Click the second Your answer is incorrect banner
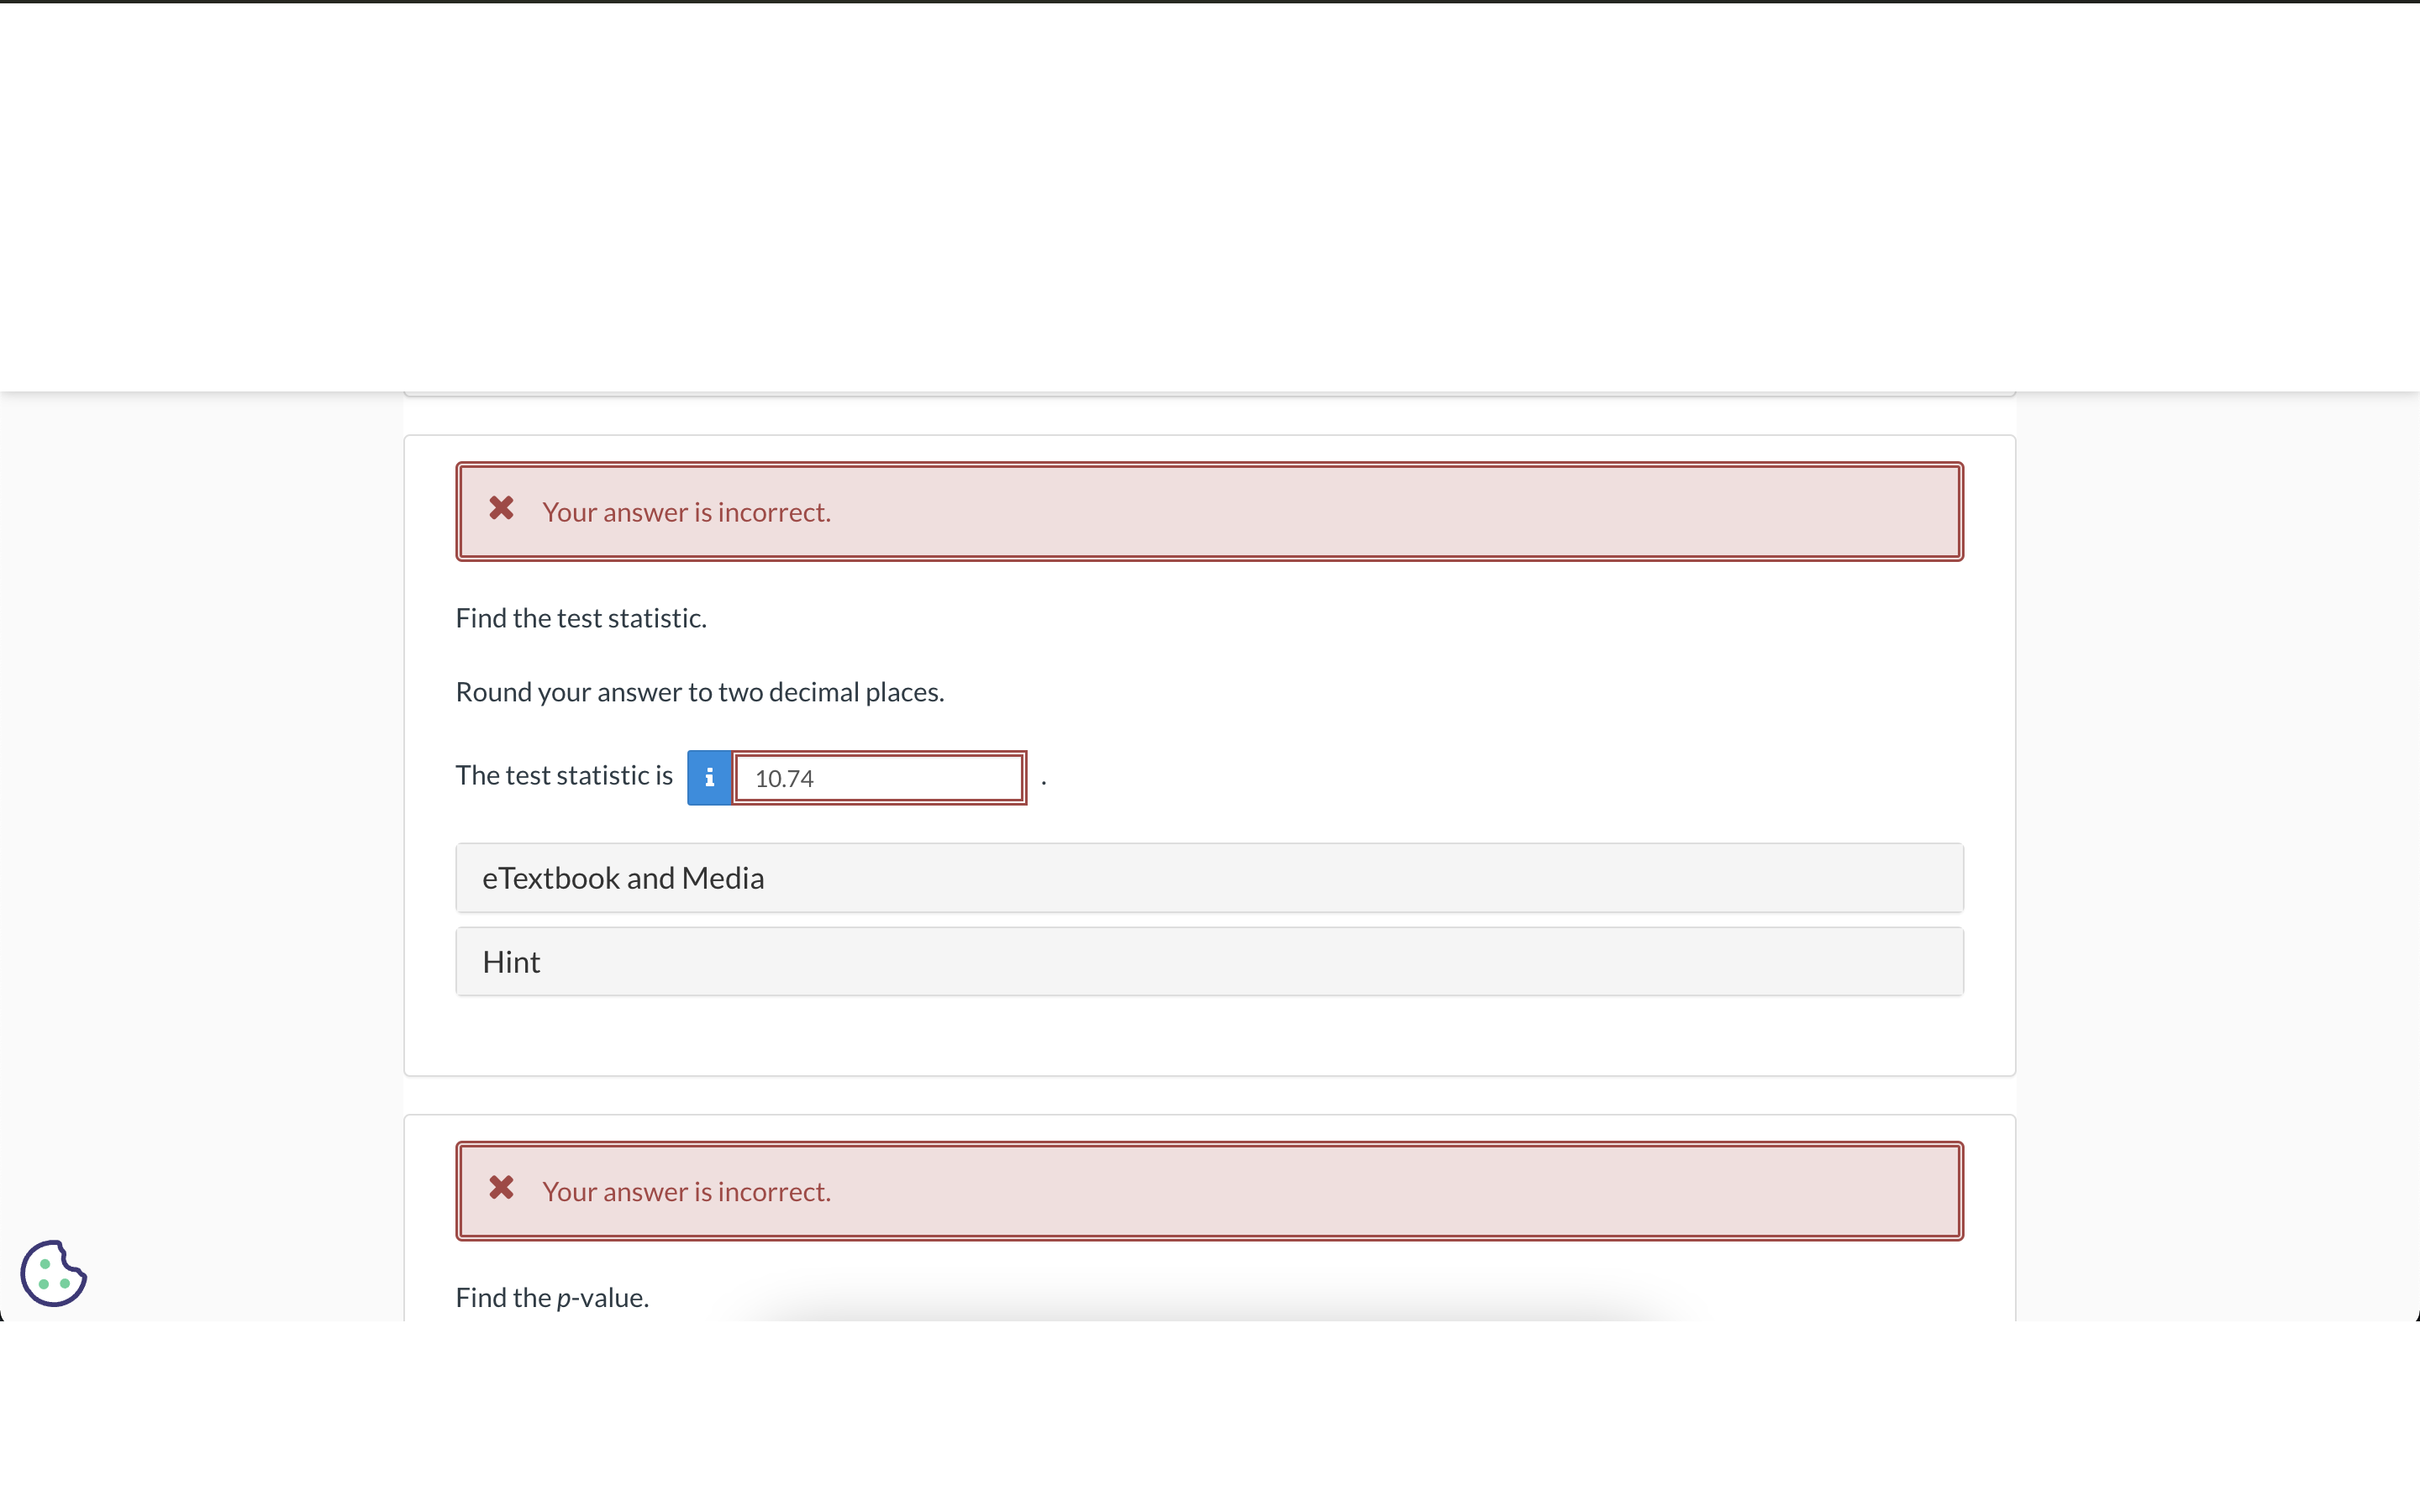 1208,1190
